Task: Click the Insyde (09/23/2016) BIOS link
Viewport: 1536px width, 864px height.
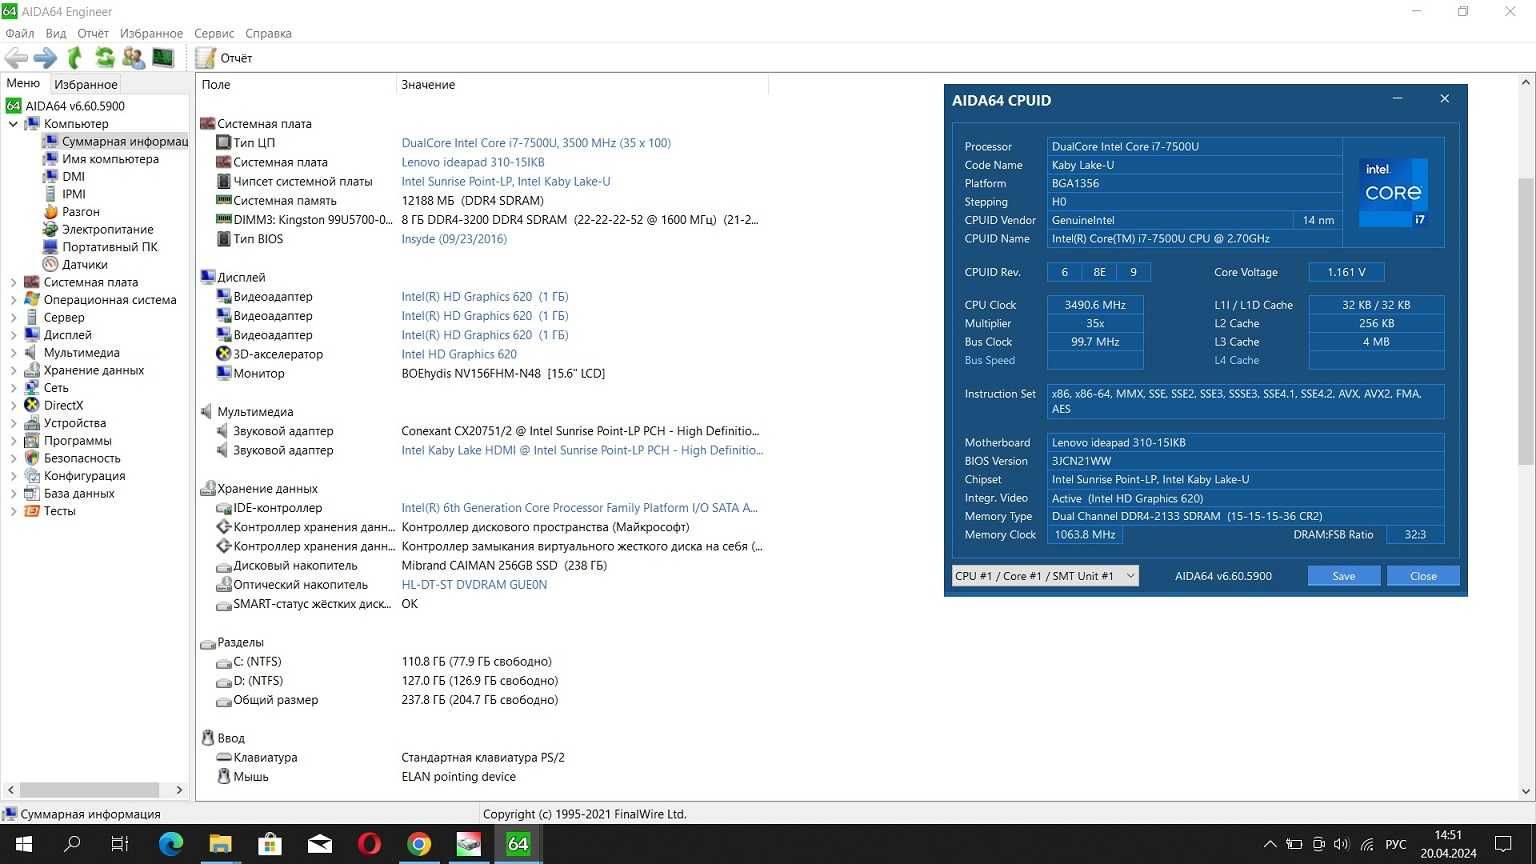Action: pyautogui.click(x=454, y=239)
